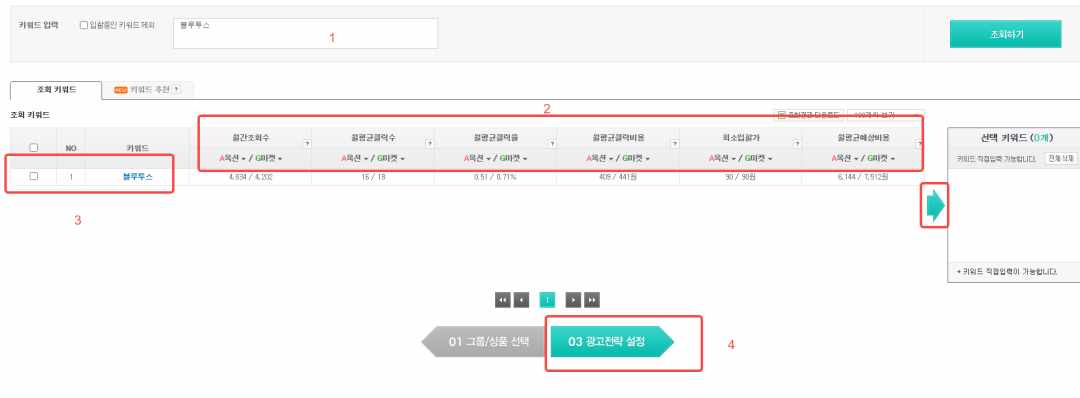This screenshot has height=398, width=1080.
Task: Switch to the 조회 키워드 tab
Action: [x=56, y=90]
